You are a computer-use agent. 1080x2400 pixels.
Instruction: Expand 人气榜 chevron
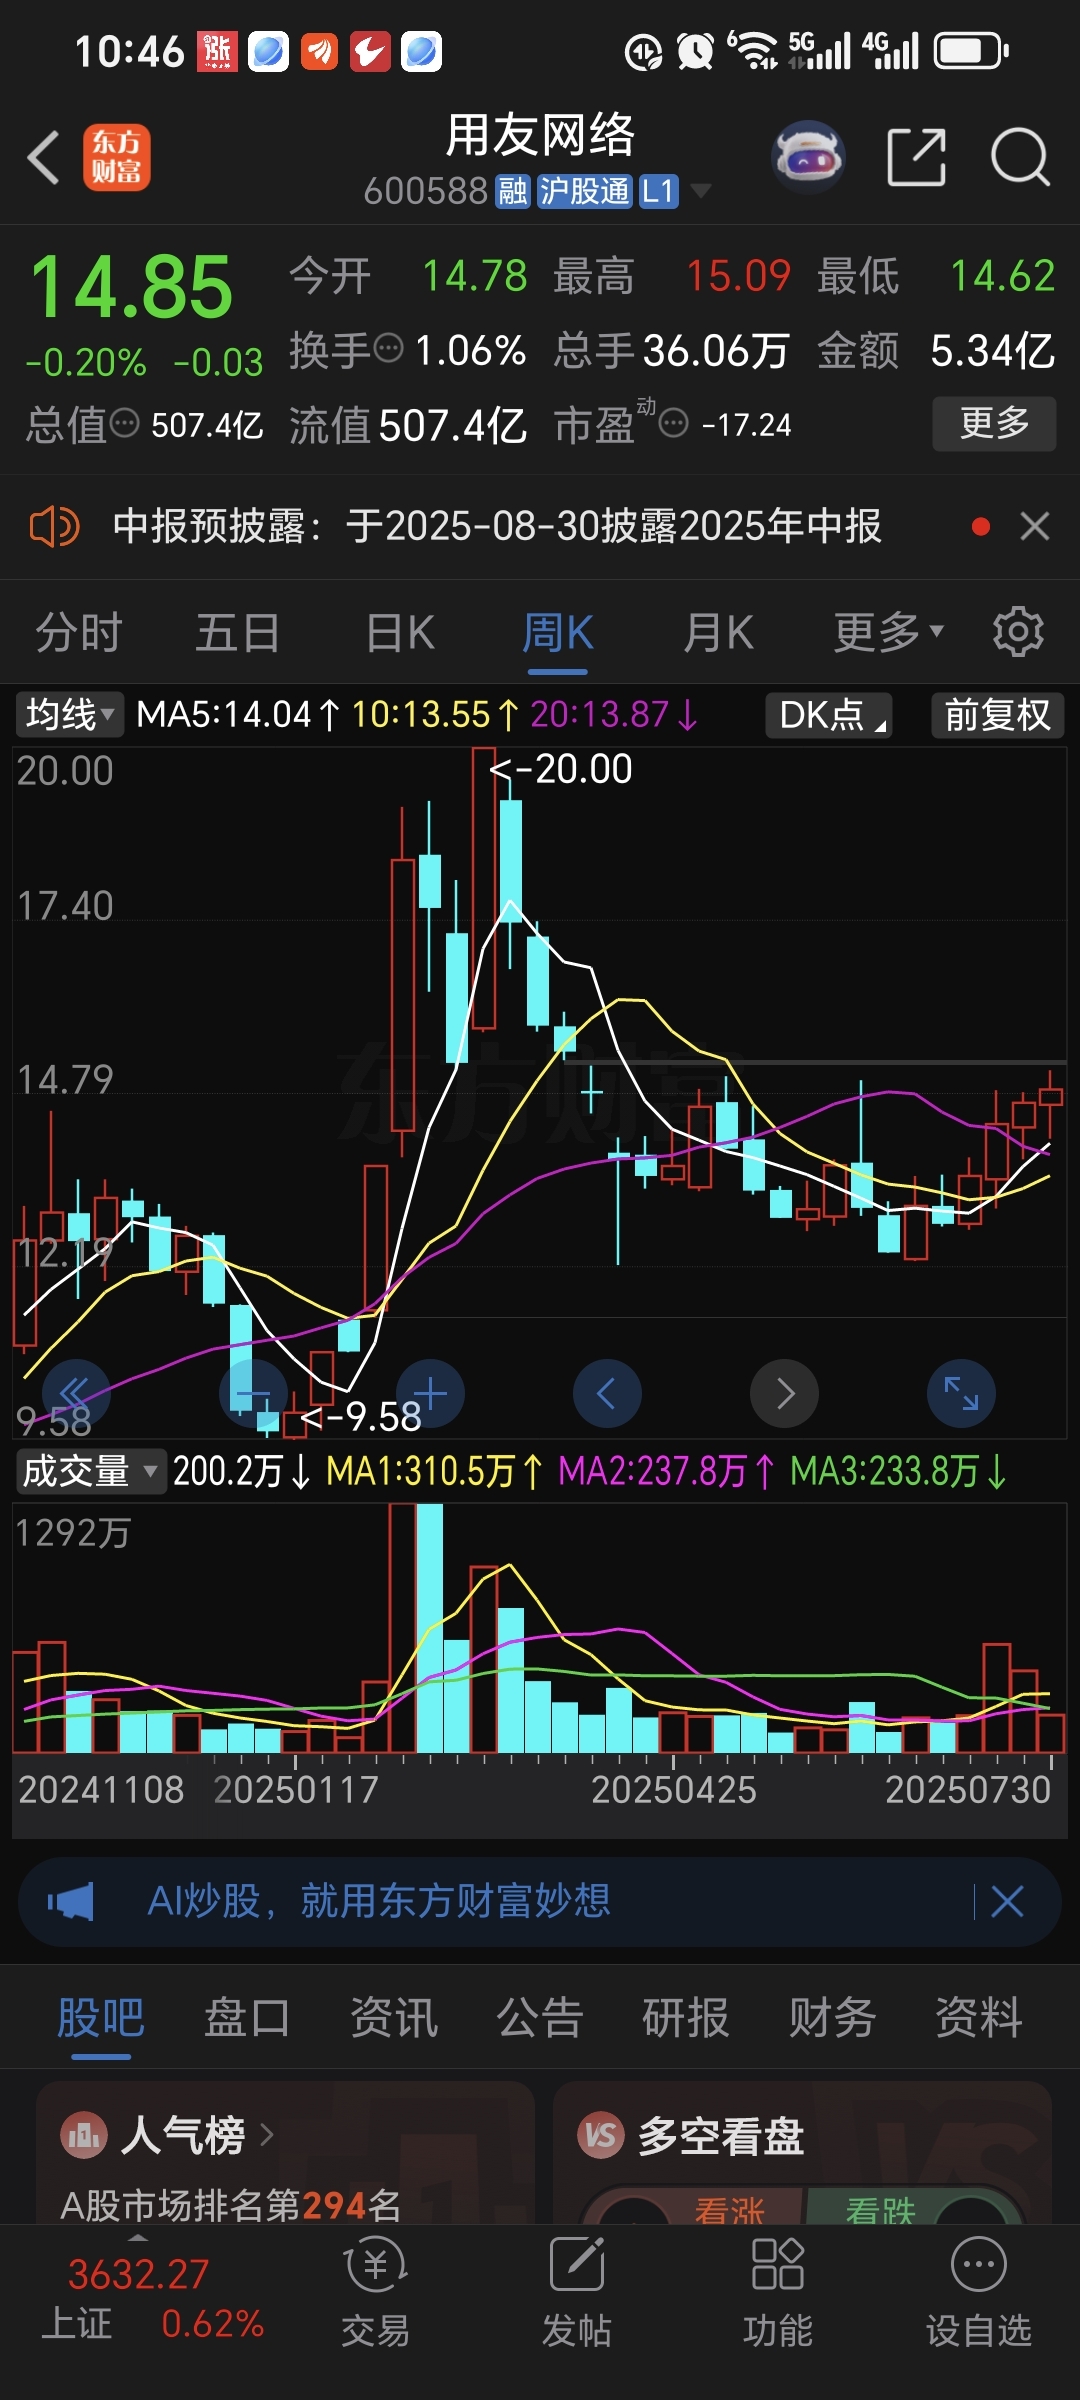point(267,2136)
